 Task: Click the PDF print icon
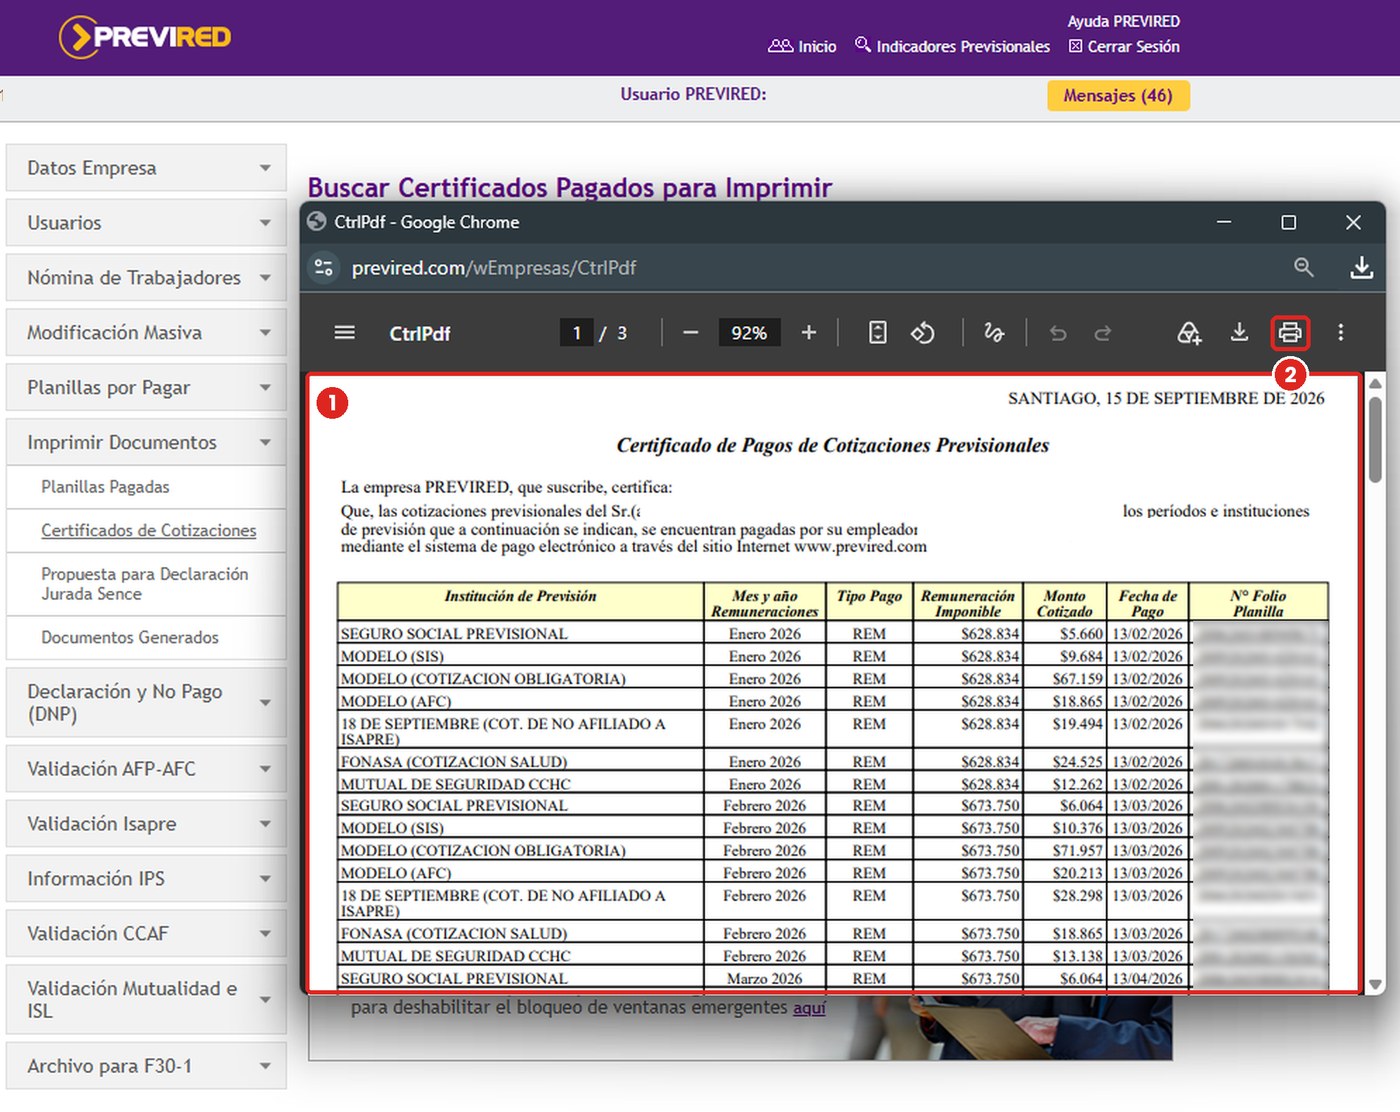(x=1290, y=332)
